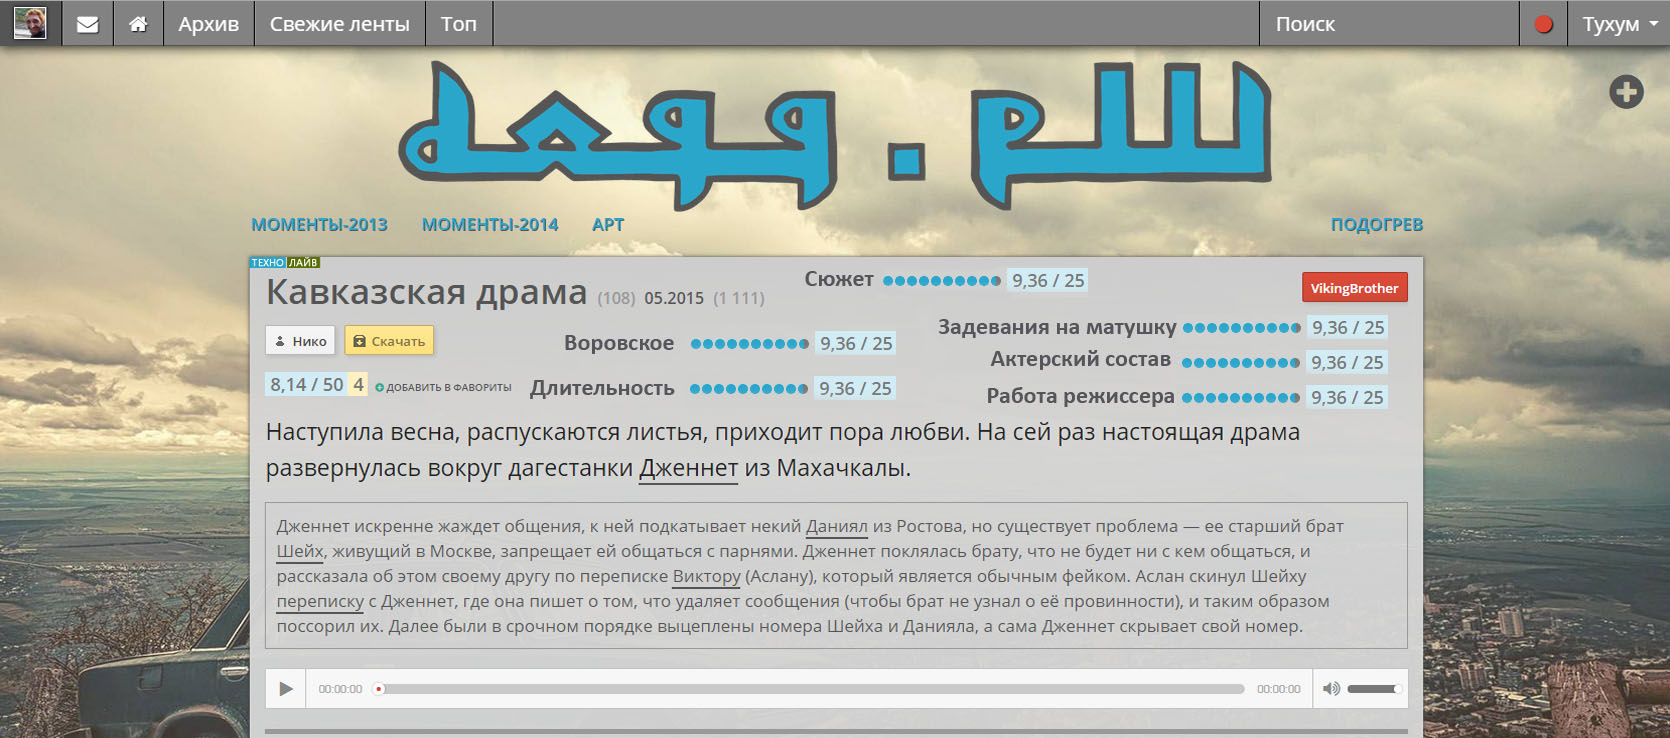Set the Работа режиссера rating dots
The height and width of the screenshot is (738, 1670).
(x=1241, y=398)
